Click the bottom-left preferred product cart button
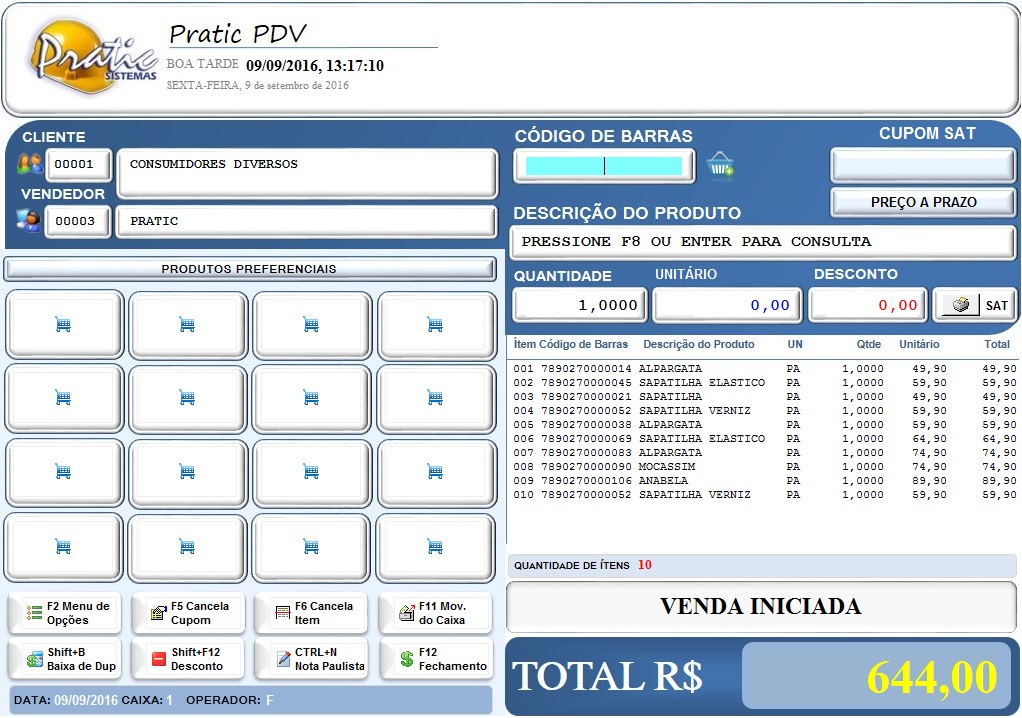This screenshot has width=1022, height=718. pyautogui.click(x=64, y=547)
